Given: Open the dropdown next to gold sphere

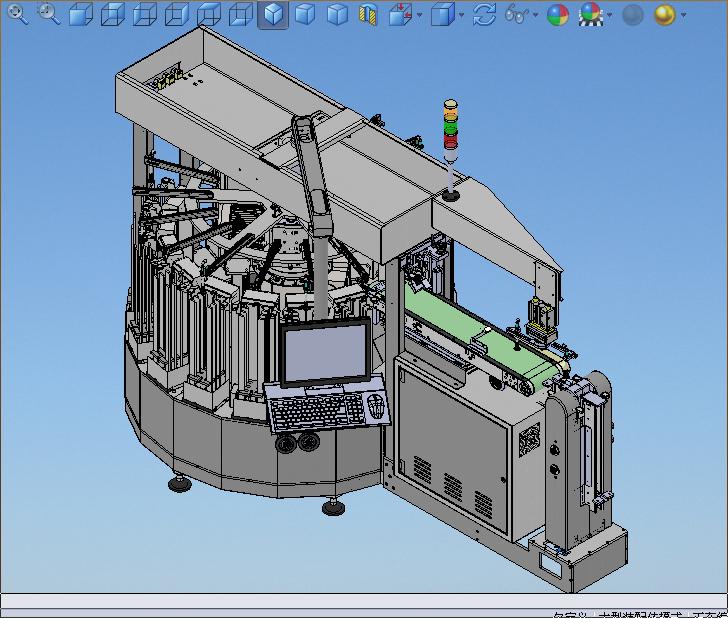Looking at the screenshot, I should (x=683, y=15).
